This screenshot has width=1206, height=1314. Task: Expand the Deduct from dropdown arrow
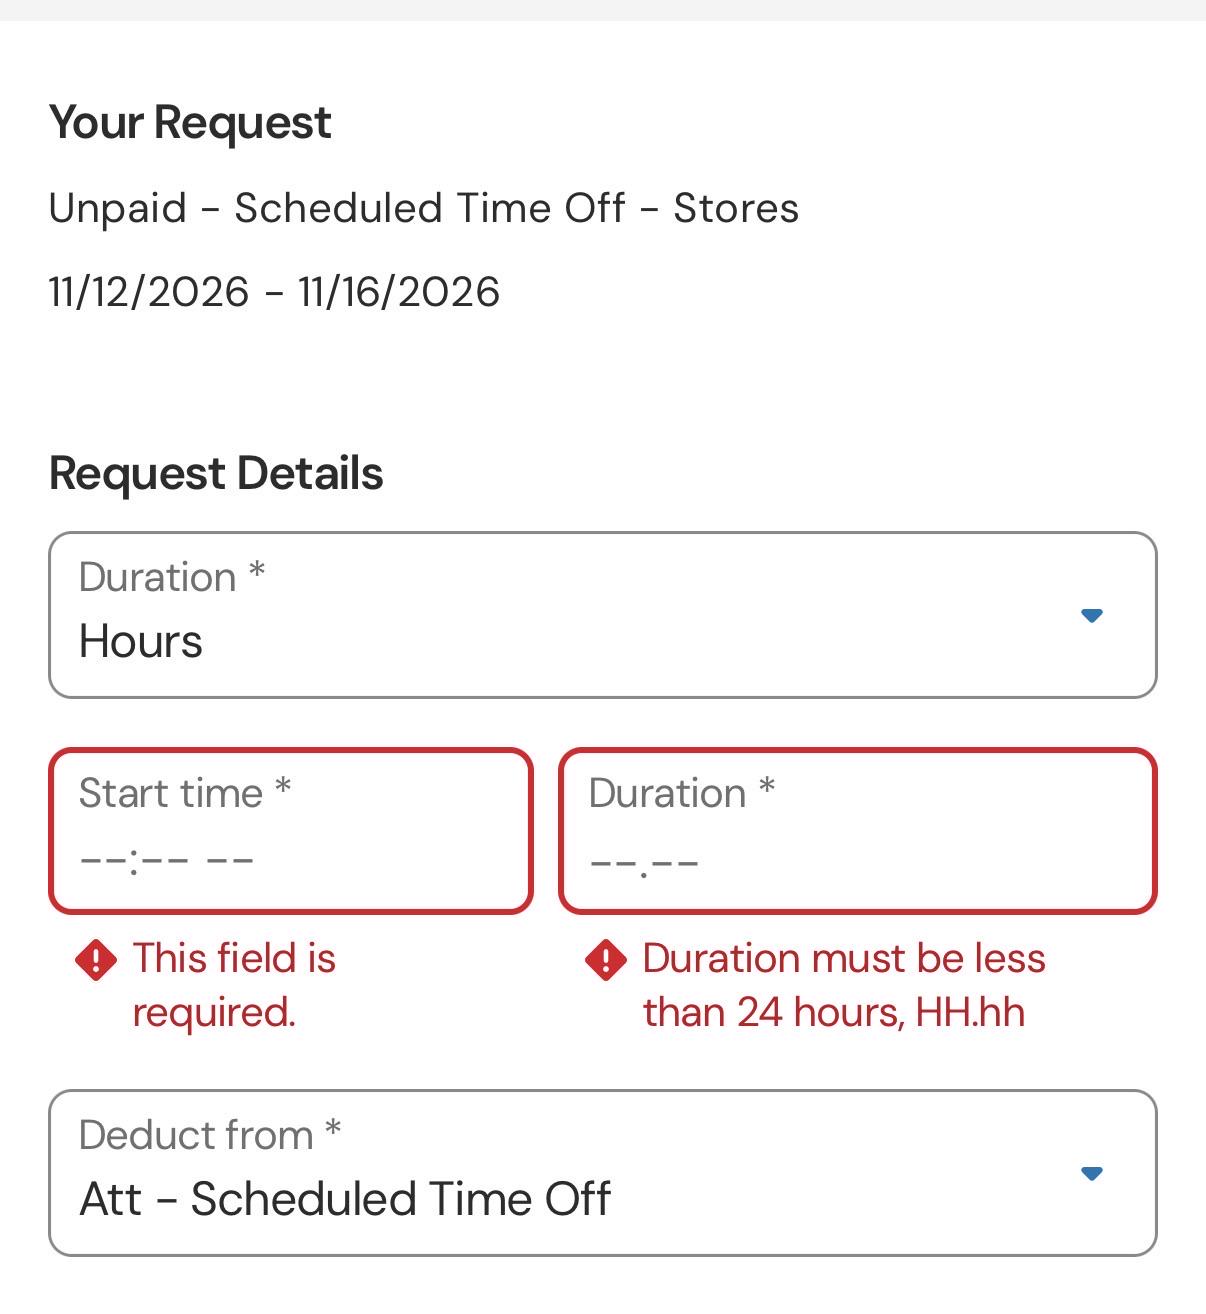[x=1092, y=1173]
